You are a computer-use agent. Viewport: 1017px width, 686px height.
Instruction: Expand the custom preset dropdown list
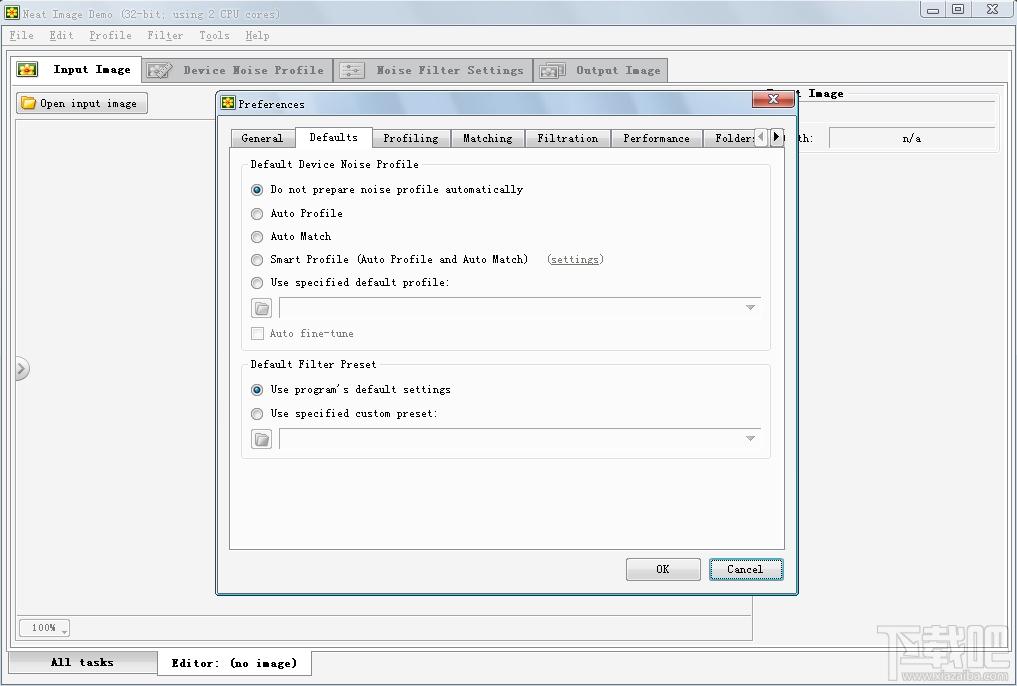click(750, 439)
